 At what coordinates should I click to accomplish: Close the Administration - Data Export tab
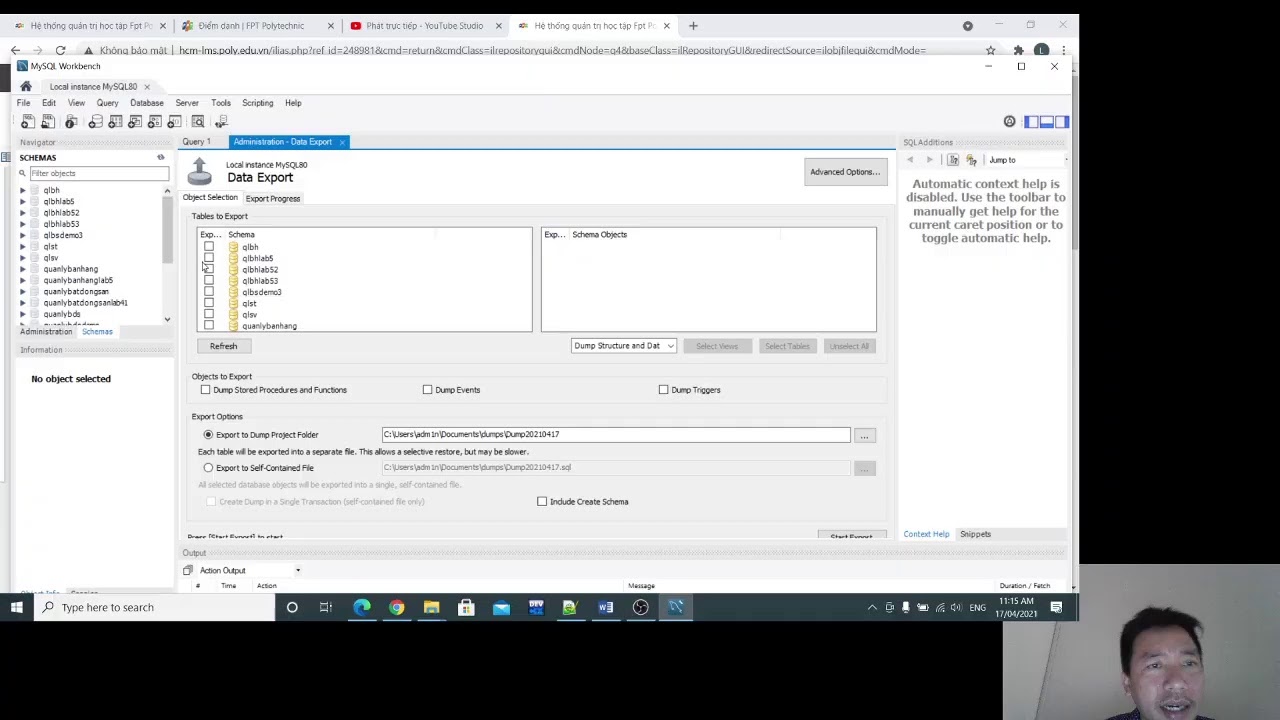point(342,142)
